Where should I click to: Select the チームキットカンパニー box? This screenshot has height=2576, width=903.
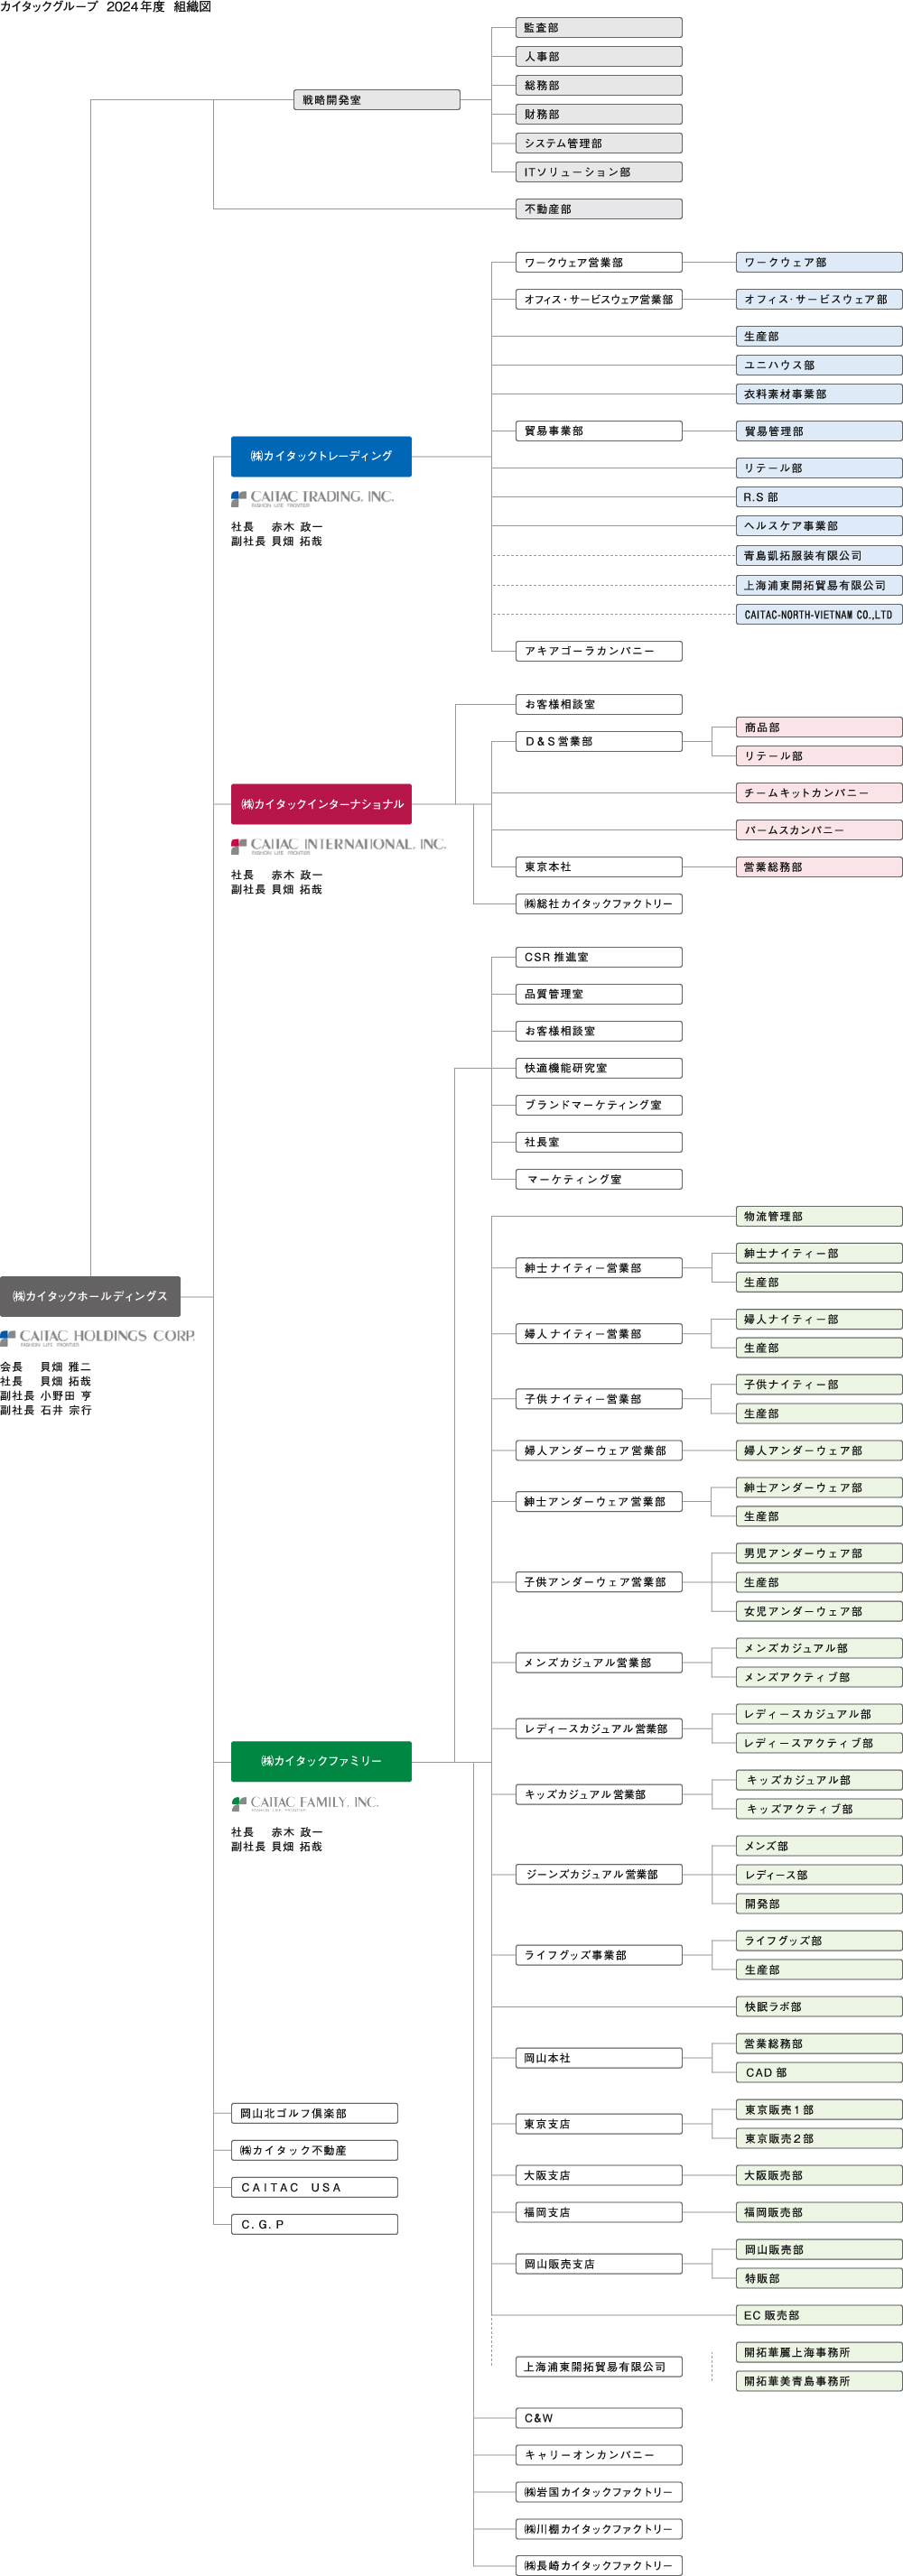(x=819, y=793)
